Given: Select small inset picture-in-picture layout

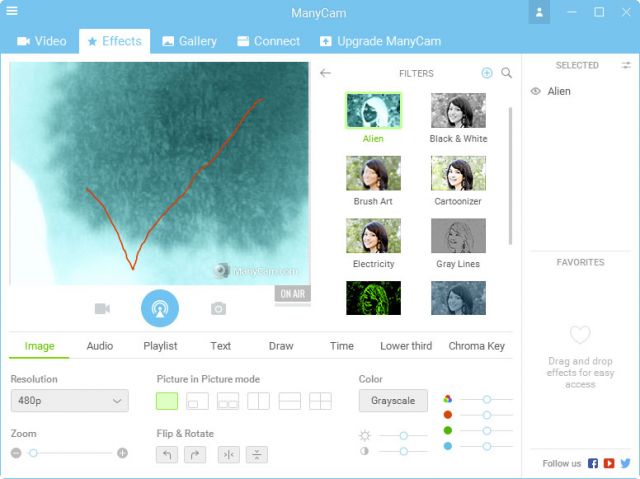Looking at the screenshot, I should (198, 401).
